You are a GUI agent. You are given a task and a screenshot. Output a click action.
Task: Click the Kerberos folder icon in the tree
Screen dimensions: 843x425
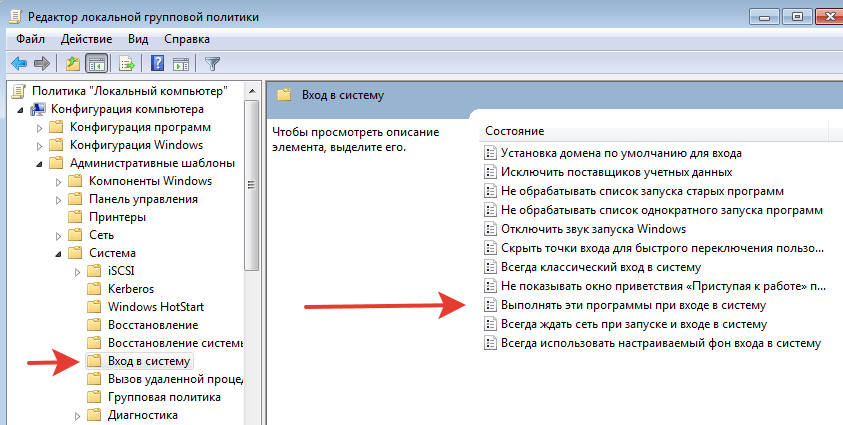(94, 289)
